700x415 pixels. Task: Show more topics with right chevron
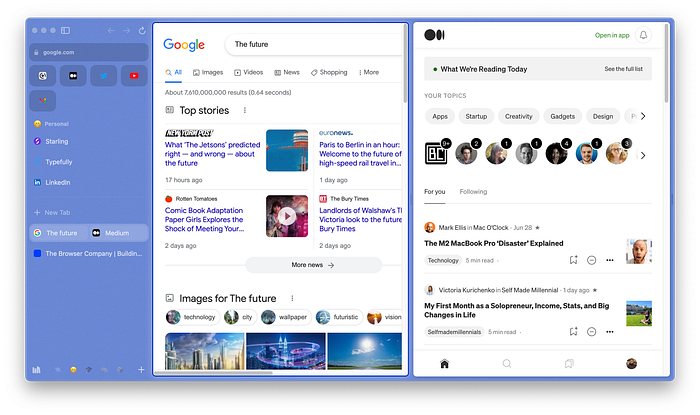pyautogui.click(x=643, y=116)
